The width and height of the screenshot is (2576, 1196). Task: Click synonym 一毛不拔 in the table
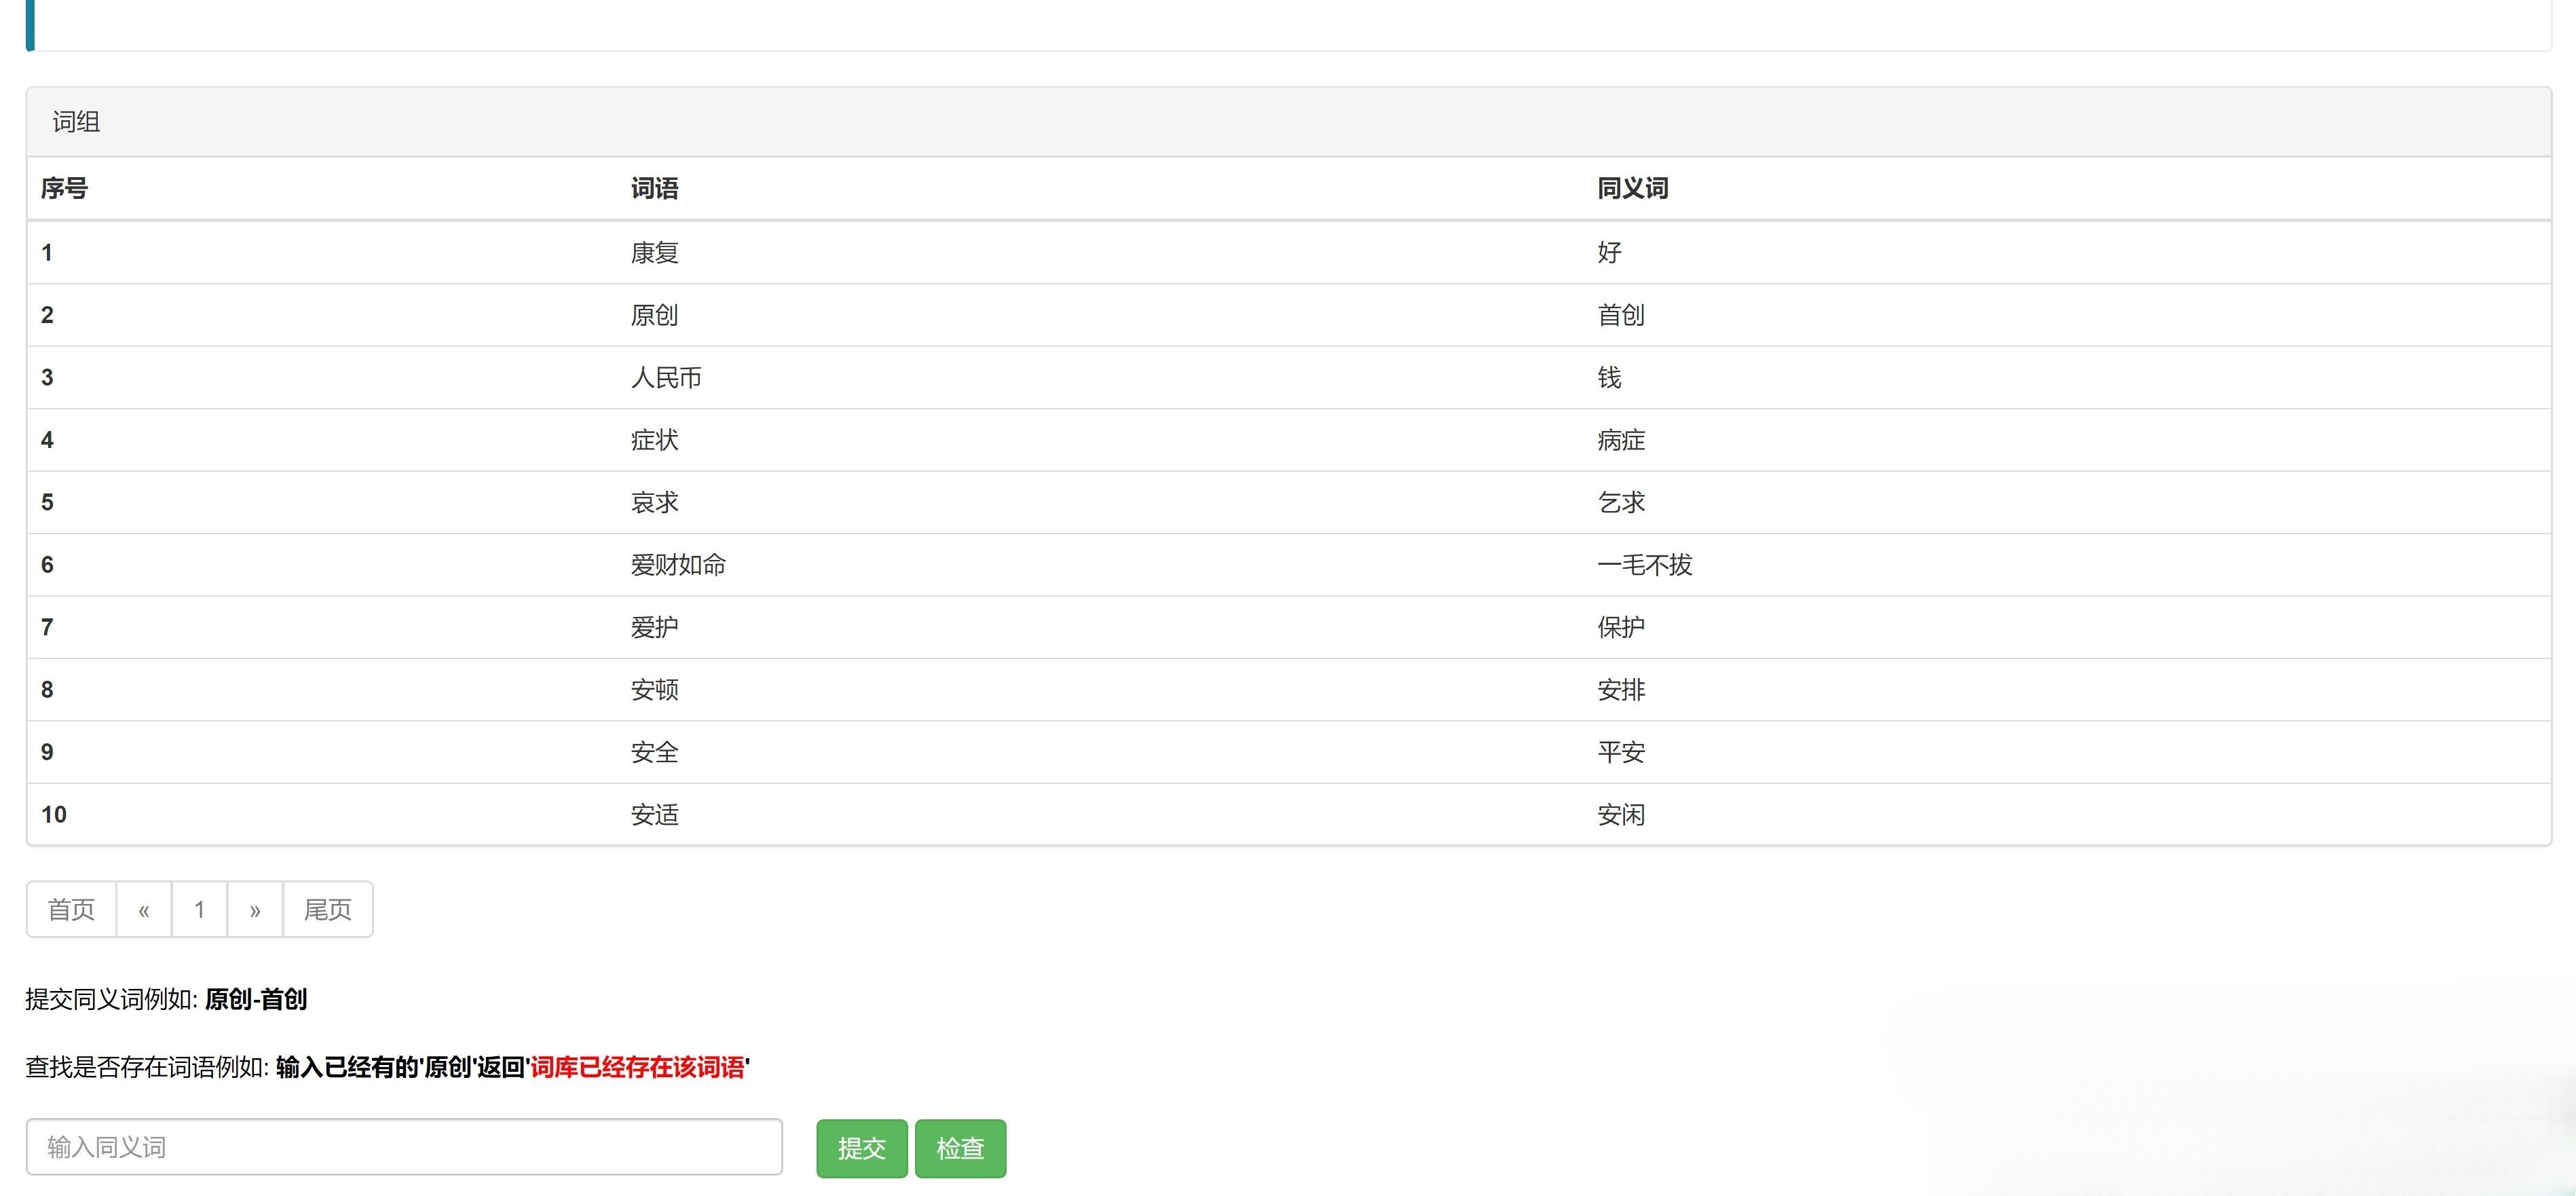click(1644, 565)
